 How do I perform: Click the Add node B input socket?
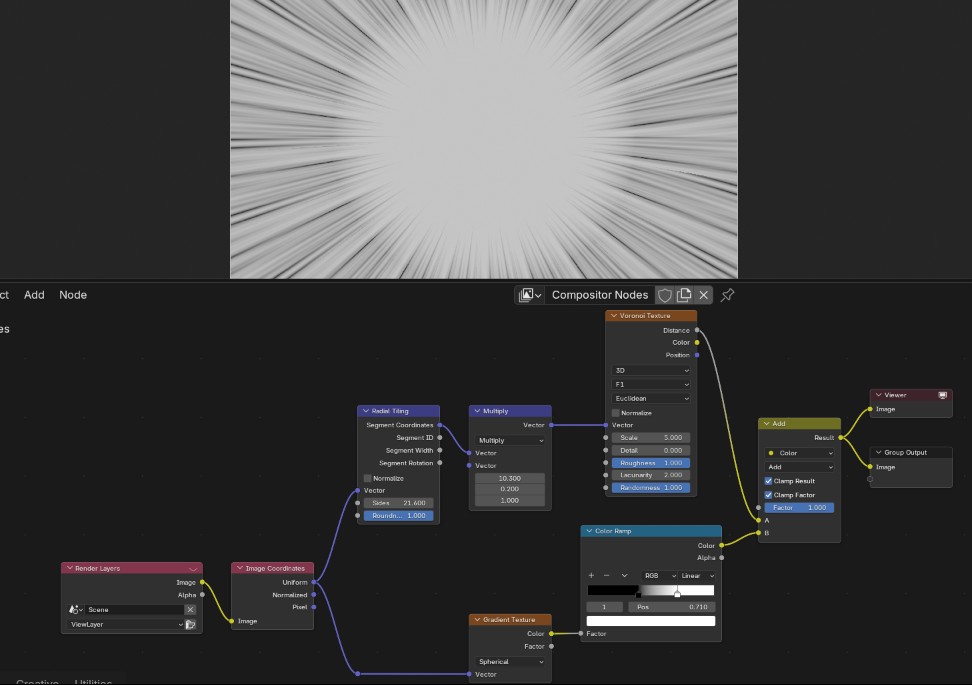[x=758, y=533]
